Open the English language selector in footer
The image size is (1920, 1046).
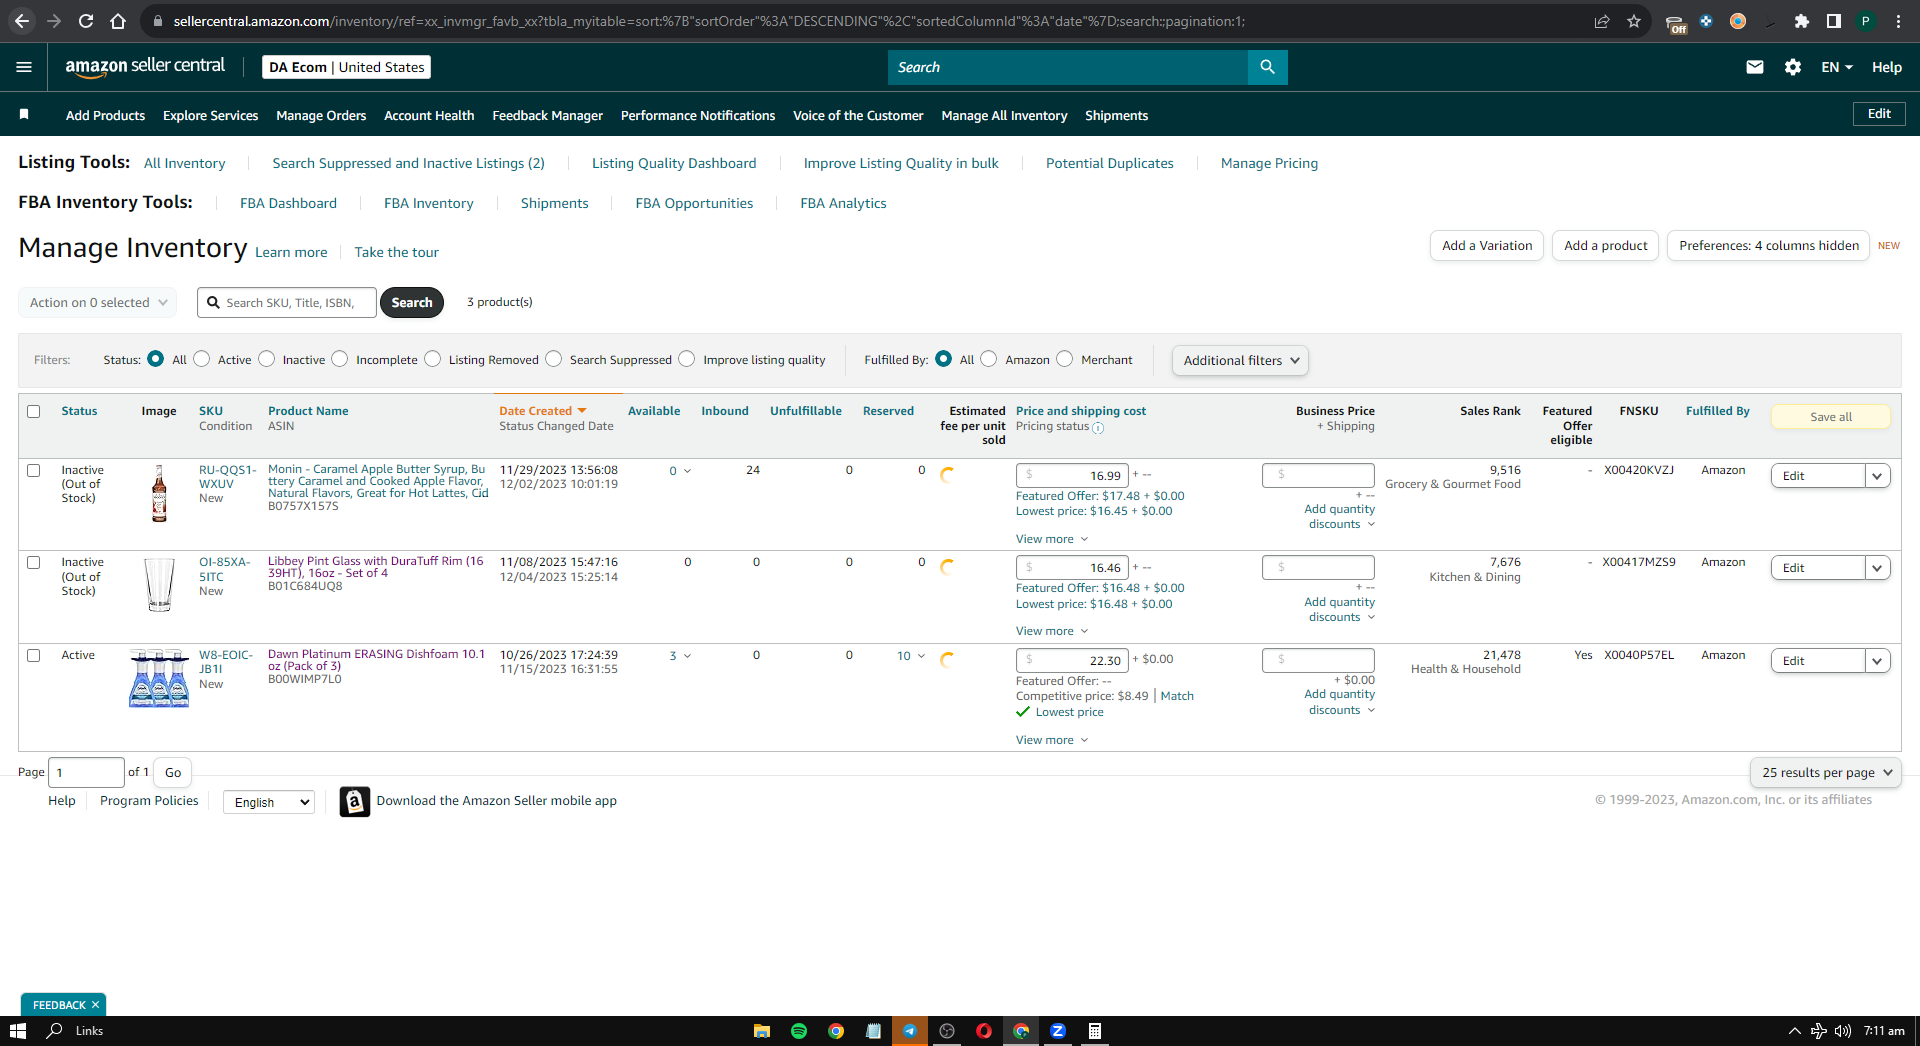point(268,802)
